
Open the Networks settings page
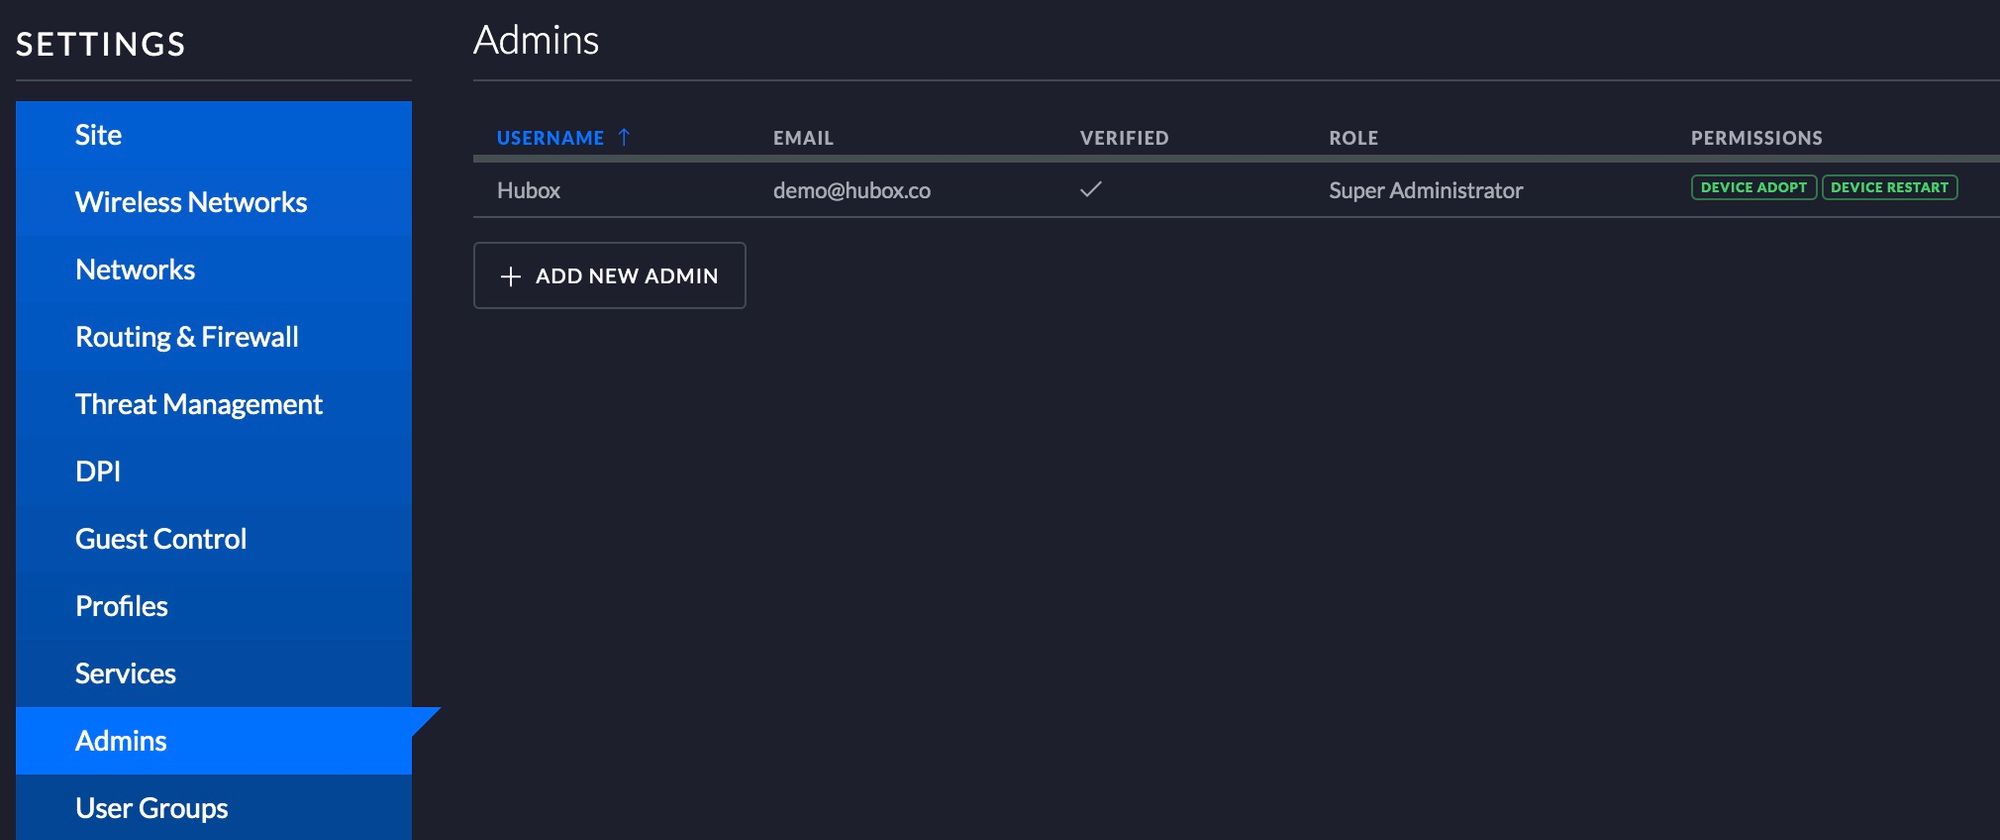coord(214,269)
